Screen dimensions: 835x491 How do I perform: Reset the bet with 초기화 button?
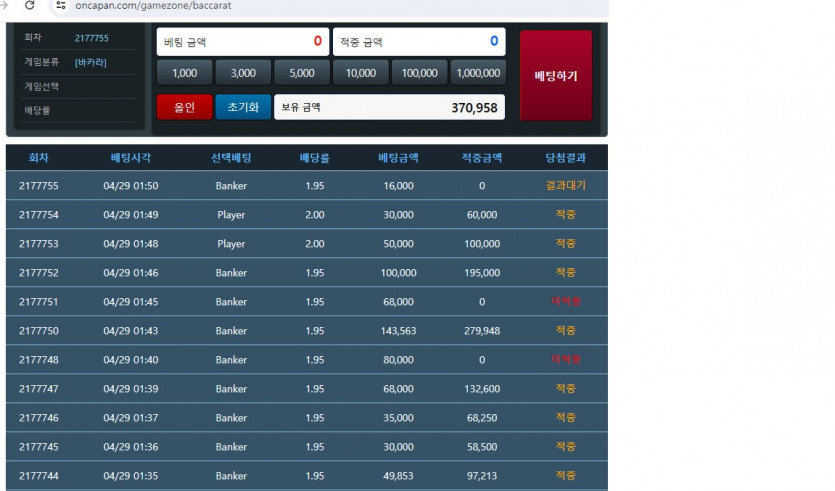point(243,107)
